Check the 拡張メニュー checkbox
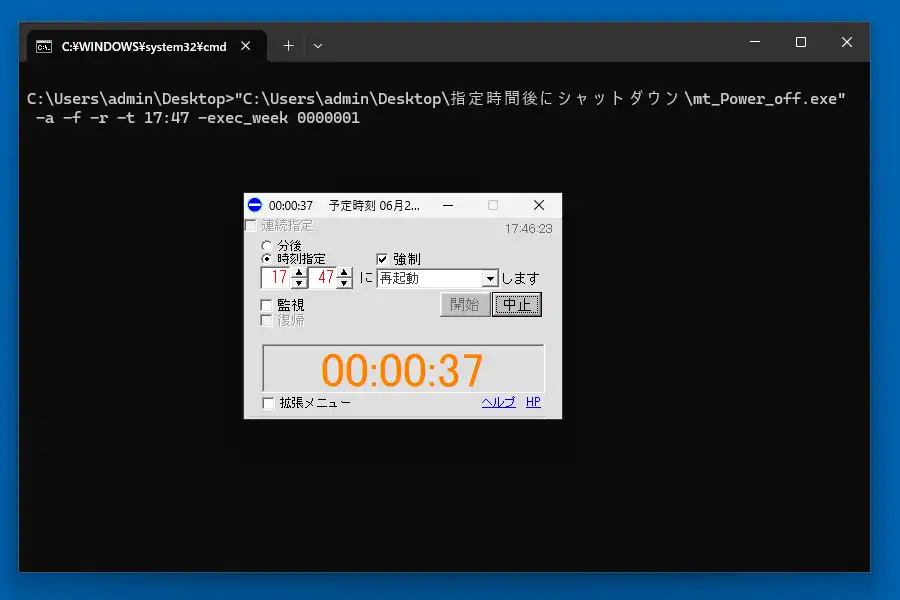Viewport: 900px width, 600px height. tap(268, 403)
